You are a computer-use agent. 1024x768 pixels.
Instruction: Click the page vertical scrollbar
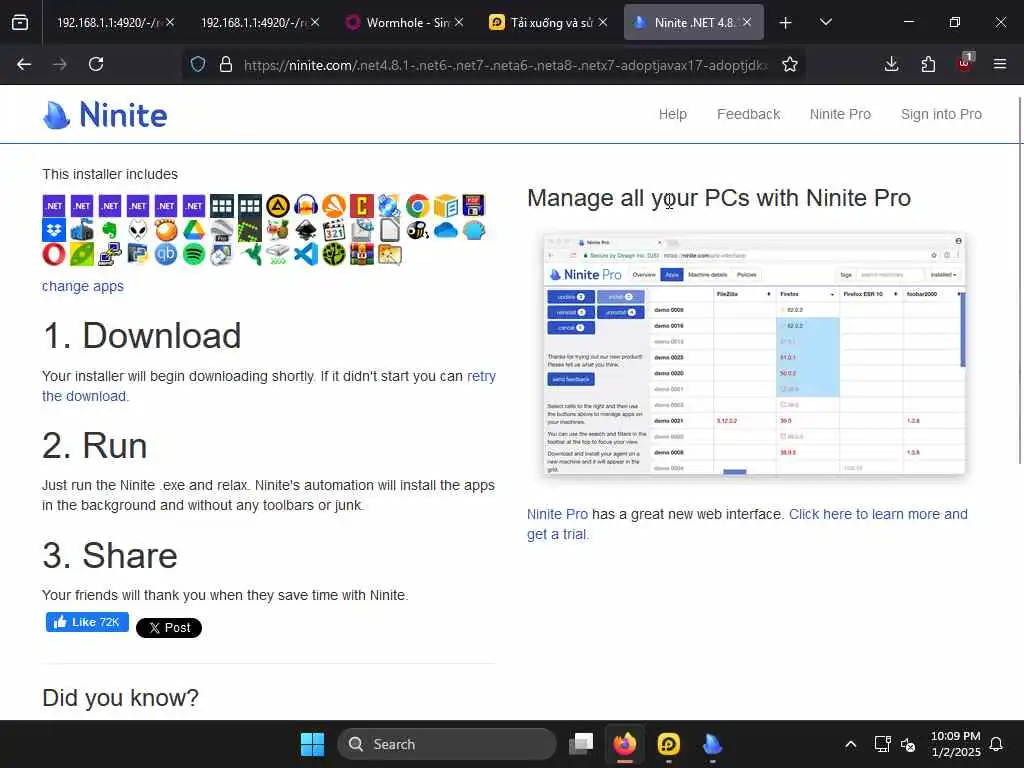(1020, 281)
